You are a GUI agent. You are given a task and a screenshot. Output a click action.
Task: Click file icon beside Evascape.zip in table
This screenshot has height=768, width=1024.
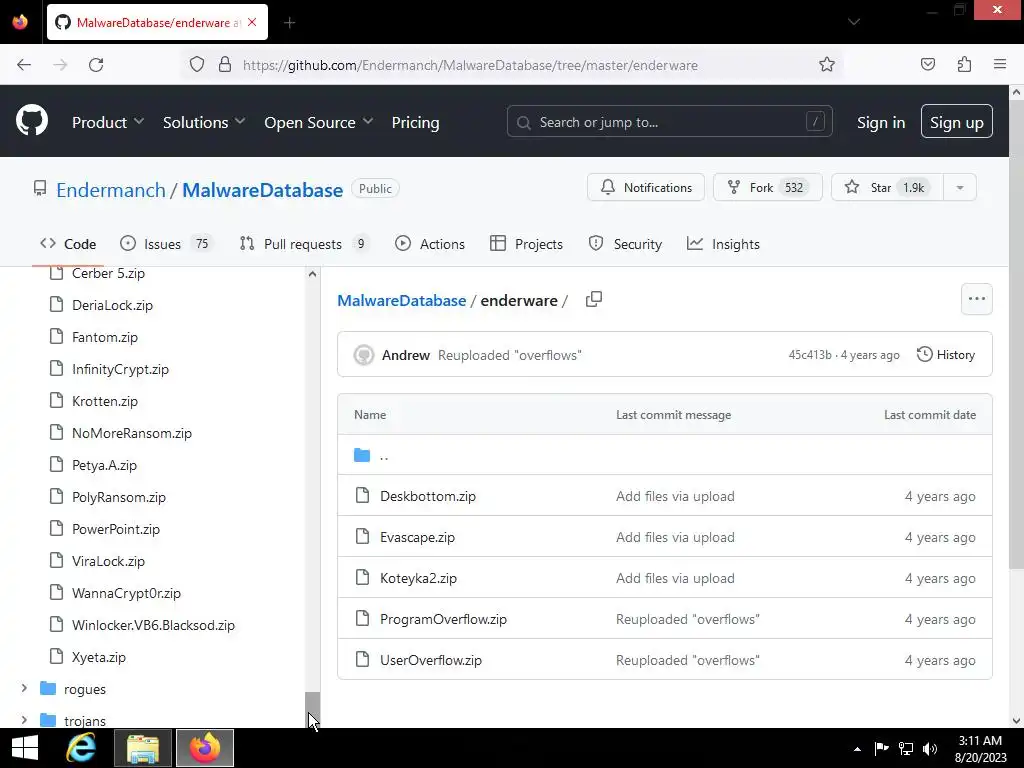(362, 537)
